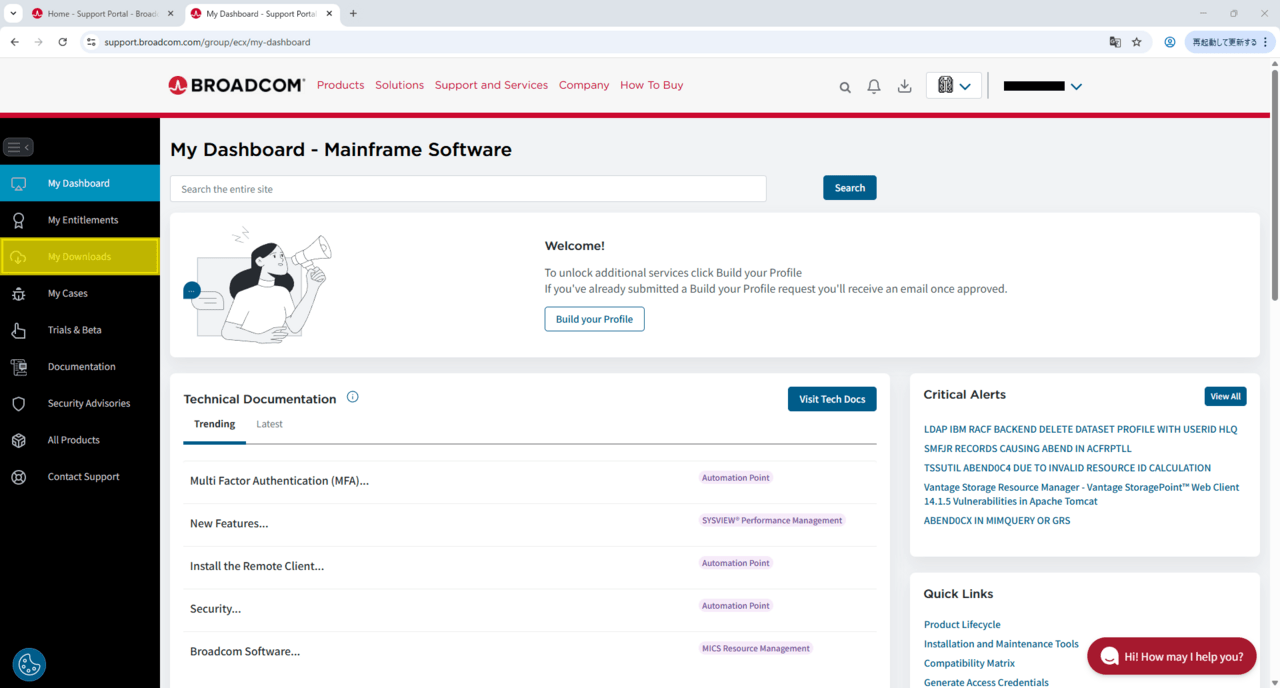Click the My Cases bug icon
This screenshot has width=1280, height=688.
(x=18, y=294)
